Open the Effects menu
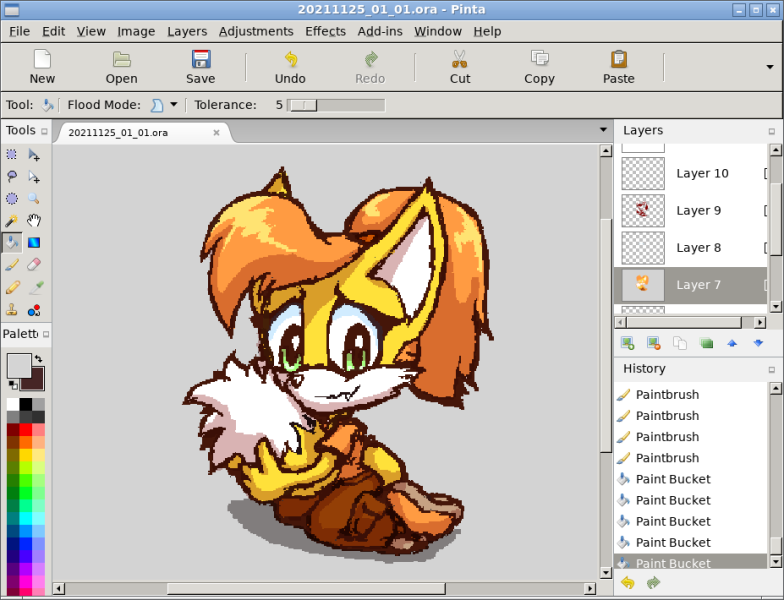Screen dimensions: 784x600 (326, 32)
